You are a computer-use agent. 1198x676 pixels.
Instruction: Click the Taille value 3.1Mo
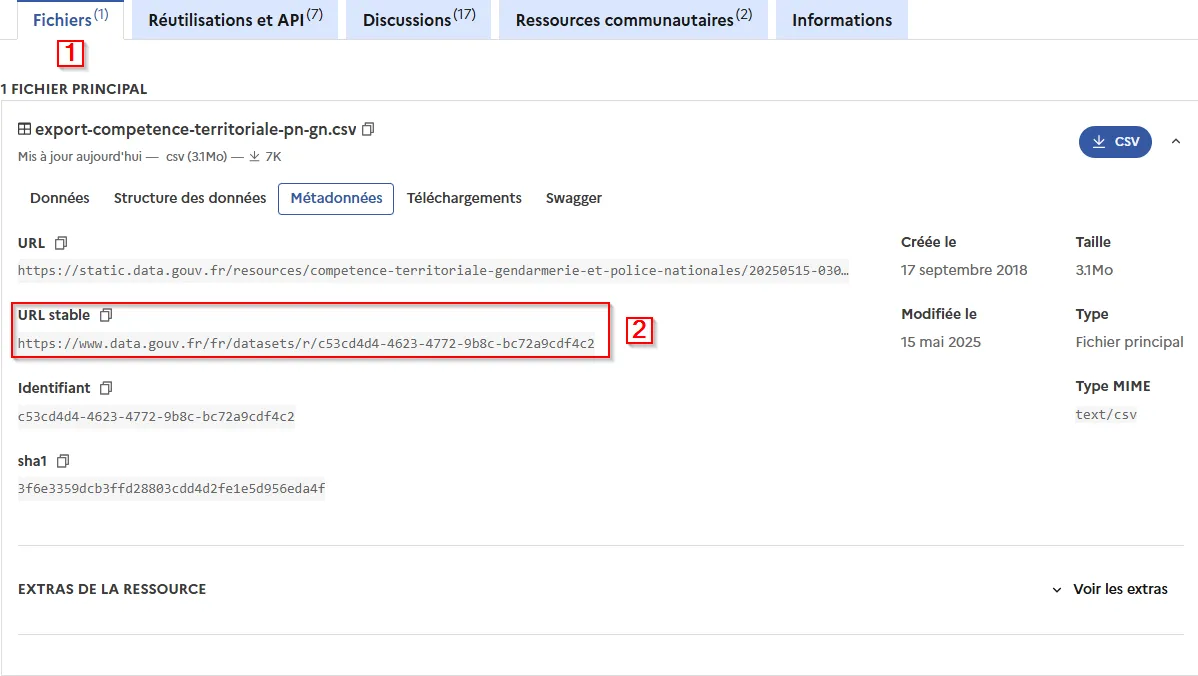click(x=1094, y=270)
